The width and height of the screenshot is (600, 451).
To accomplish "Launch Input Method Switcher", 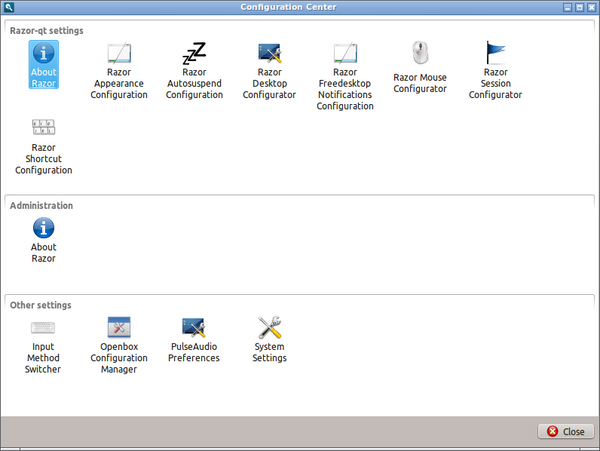I will point(43,345).
